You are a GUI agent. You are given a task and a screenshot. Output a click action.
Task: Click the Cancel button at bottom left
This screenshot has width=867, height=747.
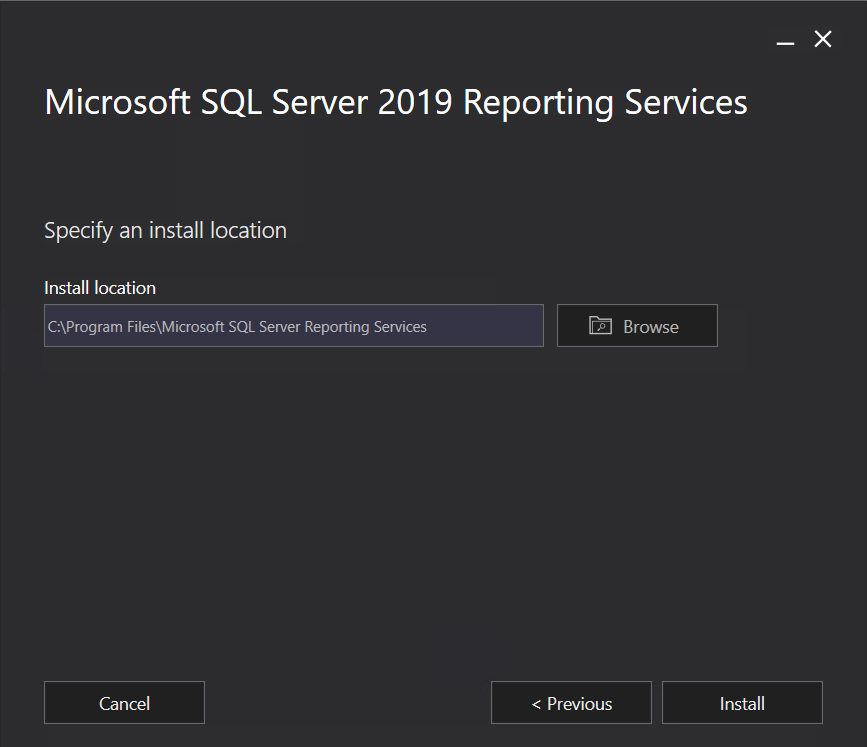(x=124, y=703)
